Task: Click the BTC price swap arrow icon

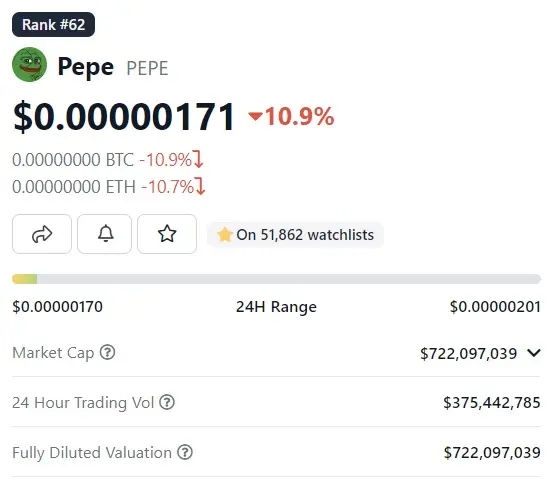Action: 199,159
